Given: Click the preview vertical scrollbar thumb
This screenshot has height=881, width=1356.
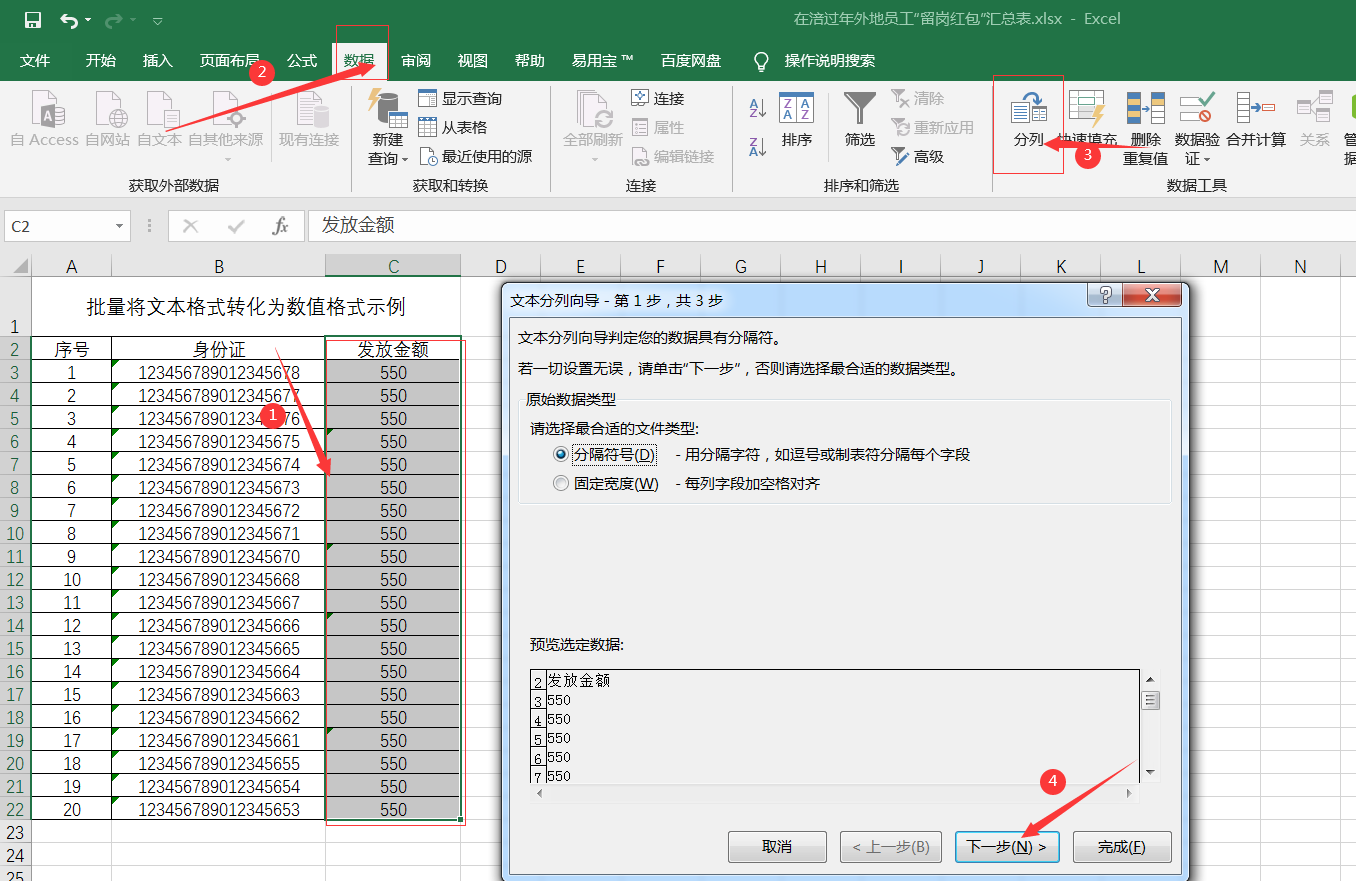Looking at the screenshot, I should 1150,700.
